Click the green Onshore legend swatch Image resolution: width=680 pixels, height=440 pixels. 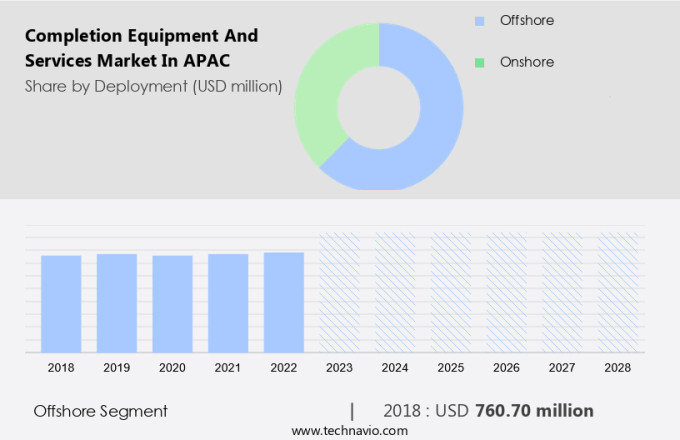point(479,62)
